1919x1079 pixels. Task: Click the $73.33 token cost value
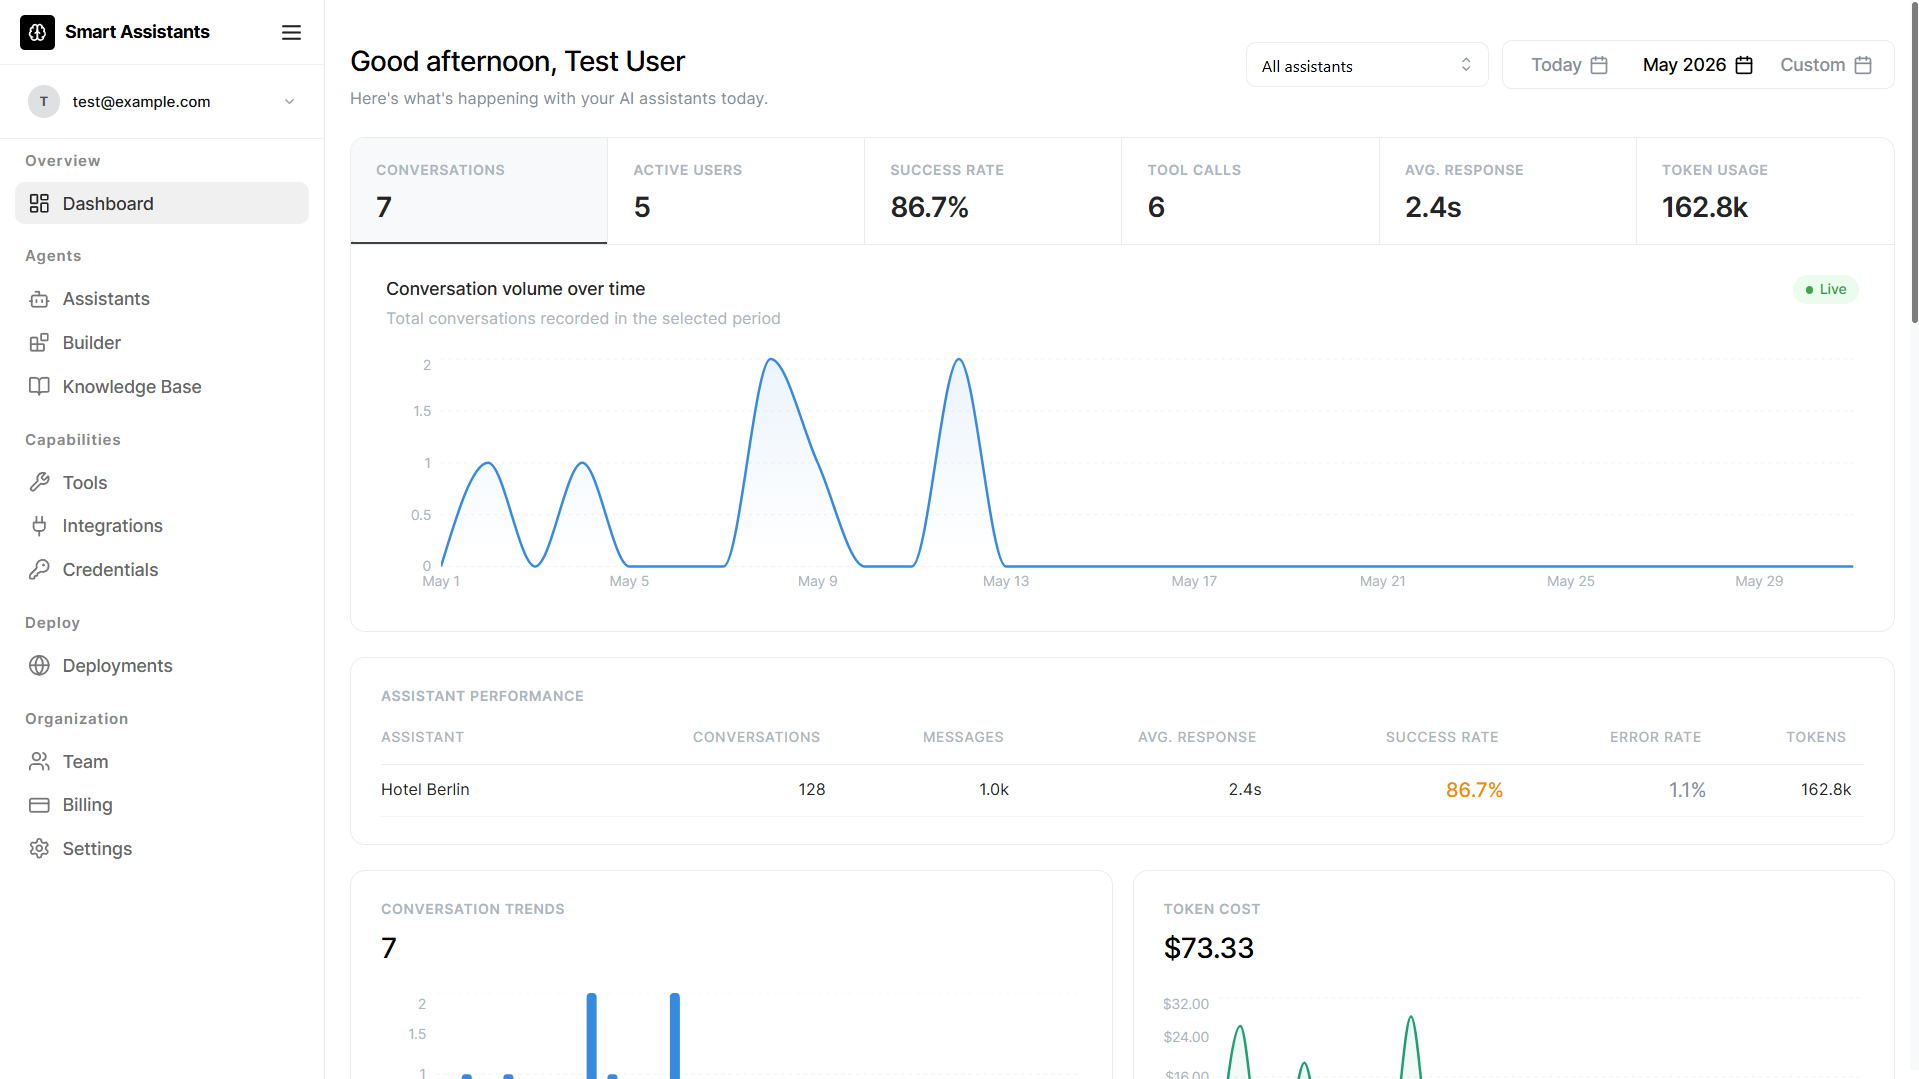click(1209, 948)
